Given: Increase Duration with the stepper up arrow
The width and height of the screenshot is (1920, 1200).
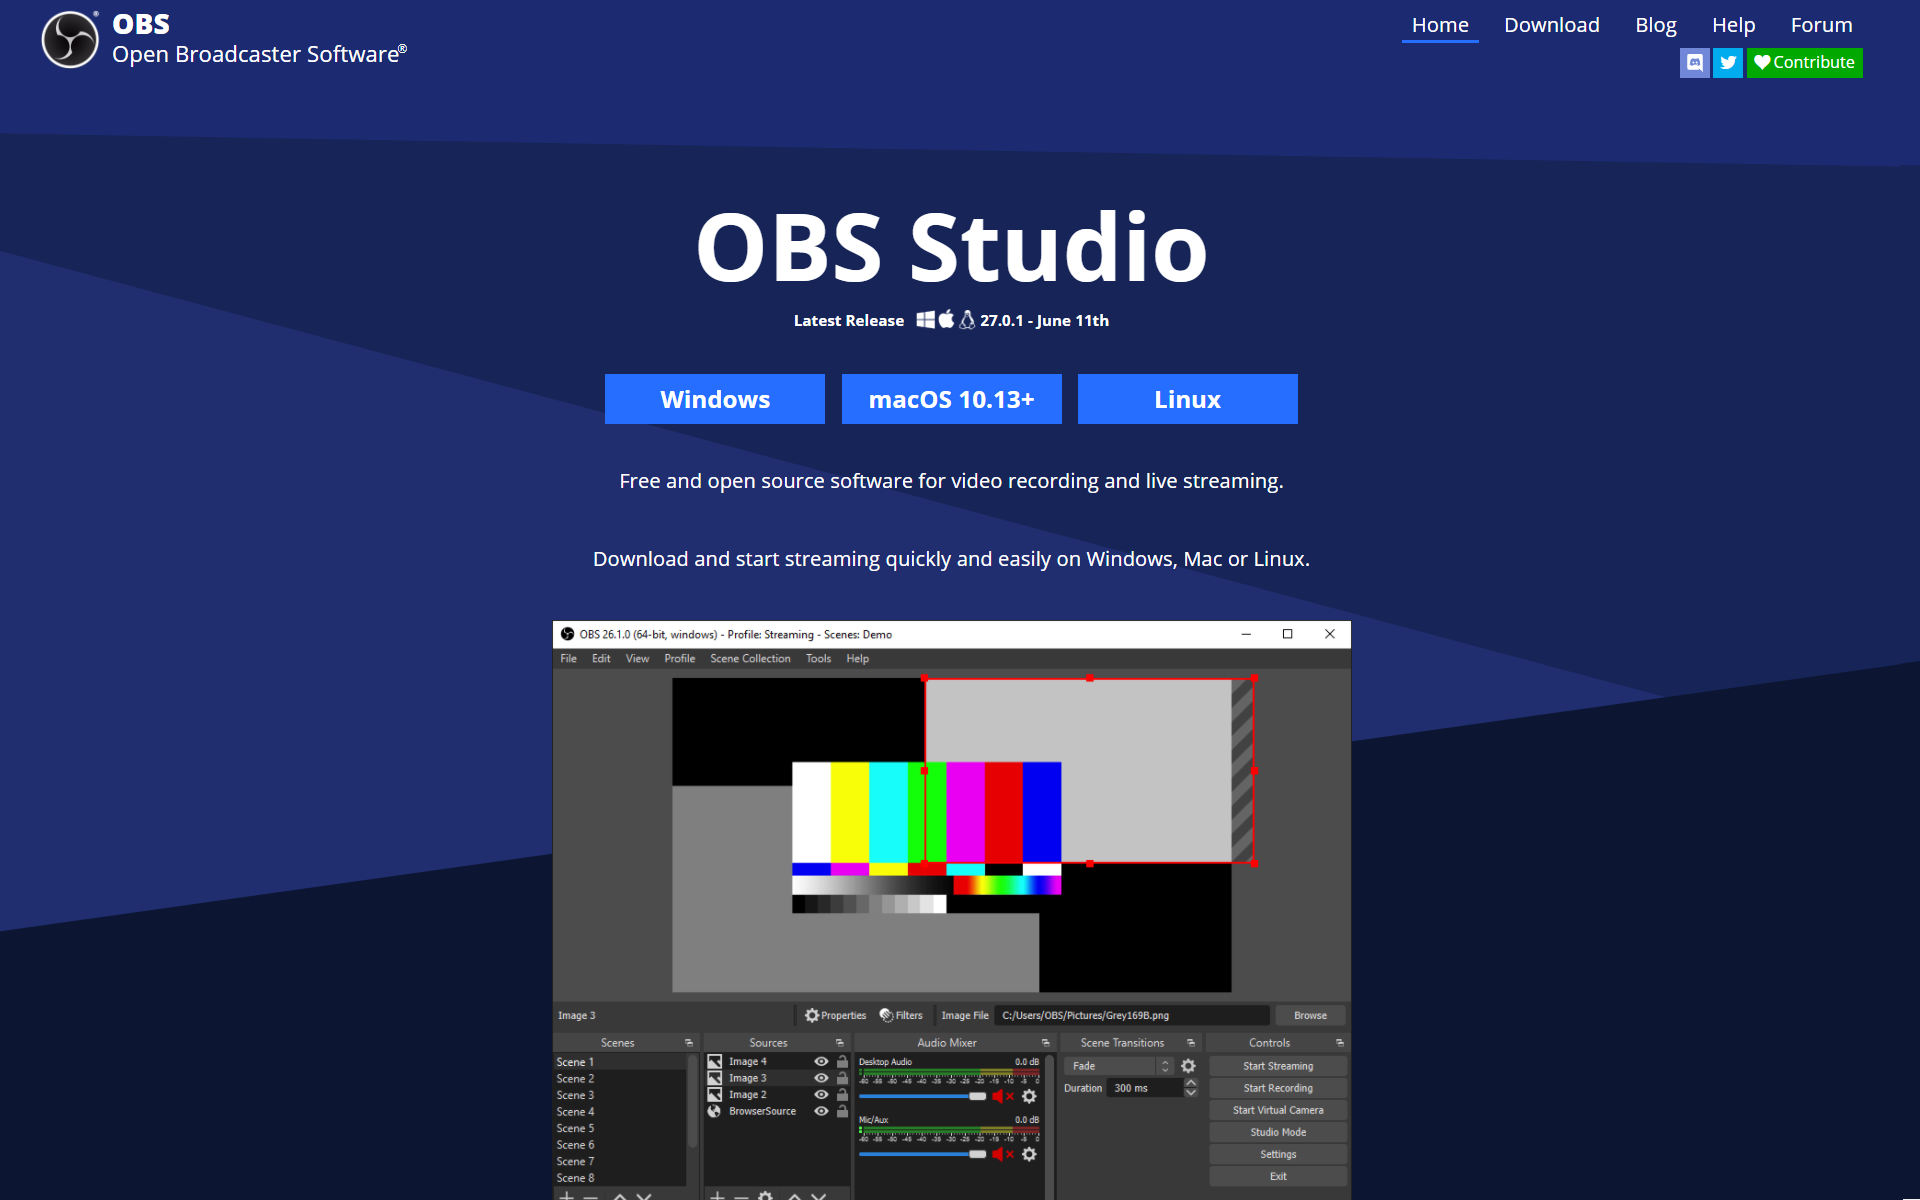Looking at the screenshot, I should 1190,1083.
